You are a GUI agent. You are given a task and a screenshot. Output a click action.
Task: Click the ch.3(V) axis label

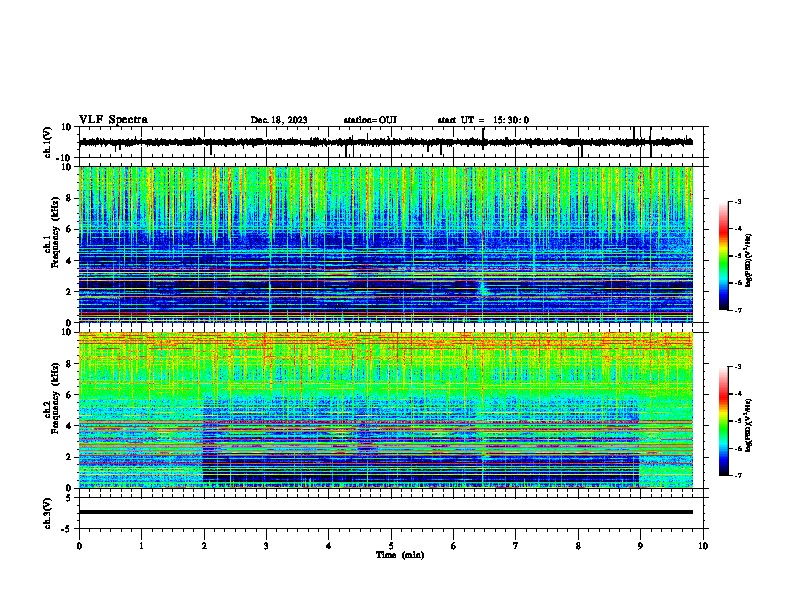pyautogui.click(x=48, y=513)
